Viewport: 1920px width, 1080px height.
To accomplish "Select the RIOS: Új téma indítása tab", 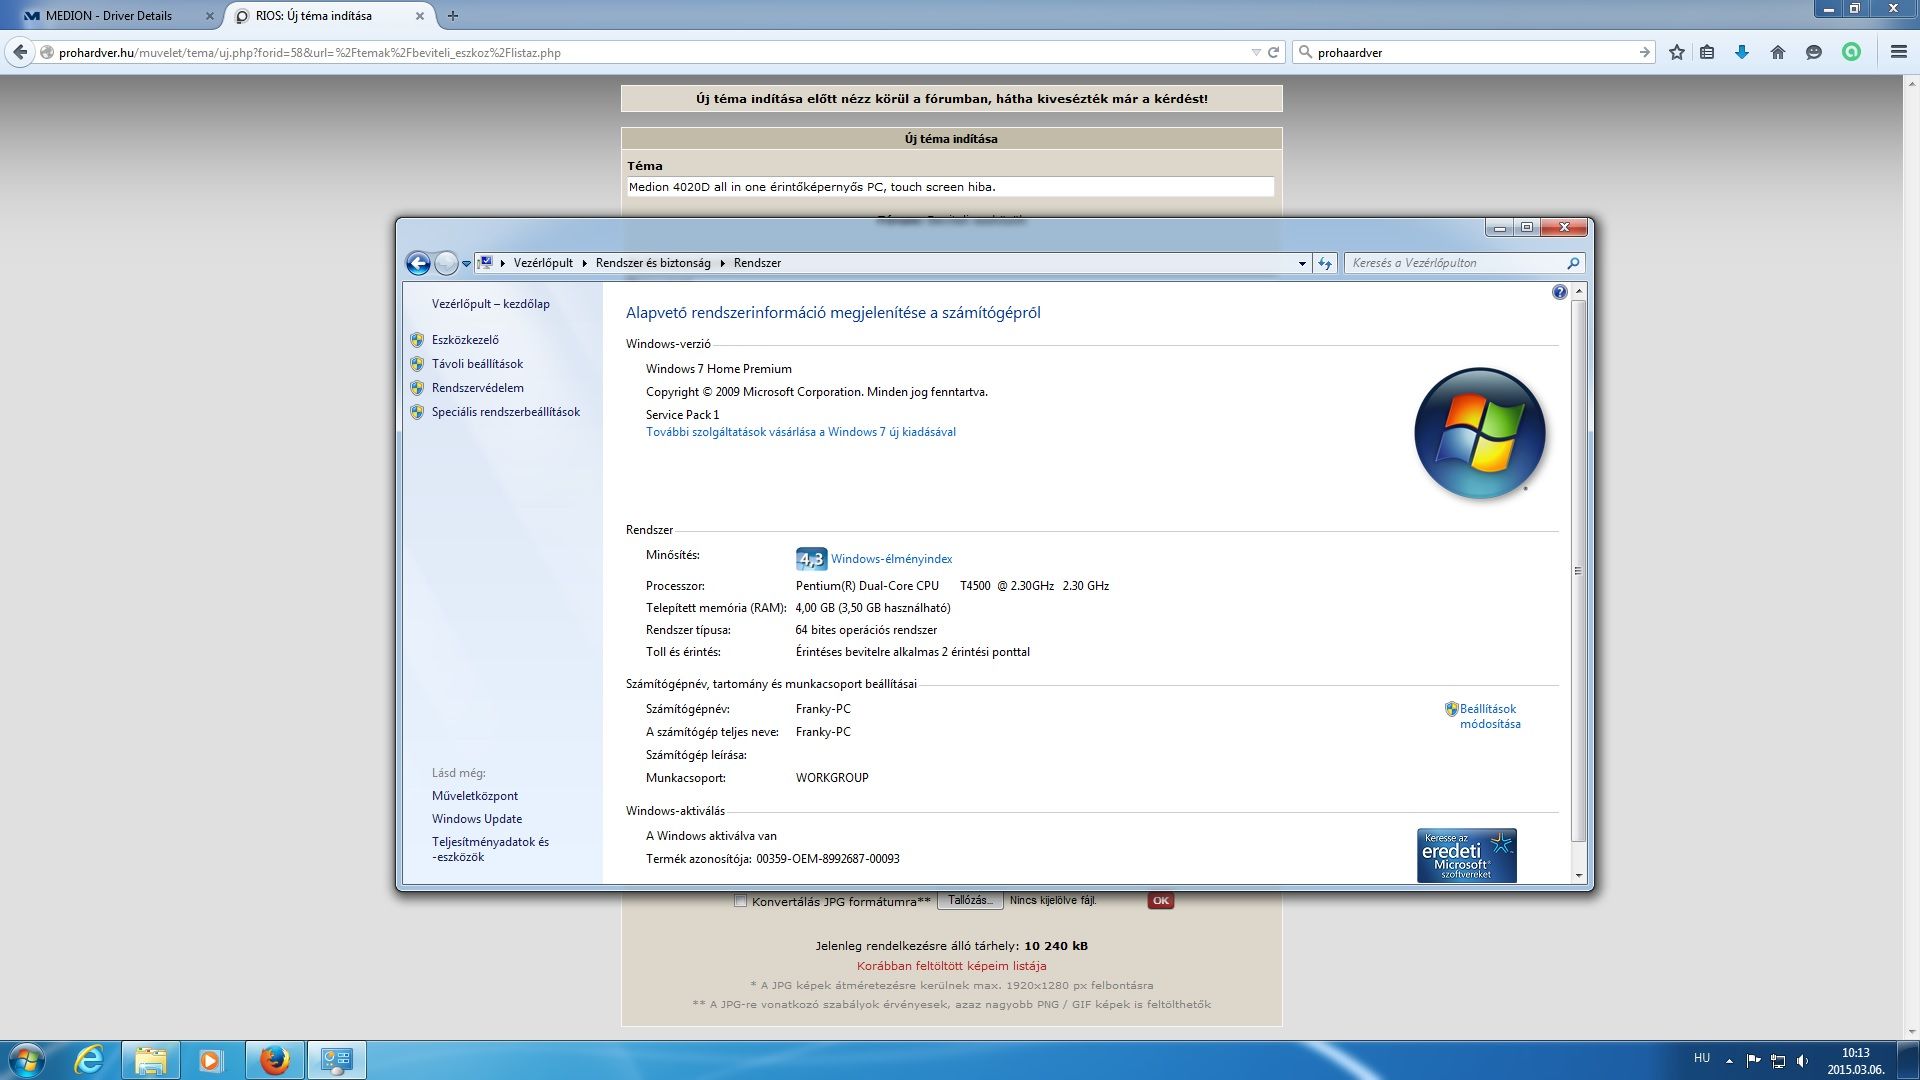I will (314, 15).
